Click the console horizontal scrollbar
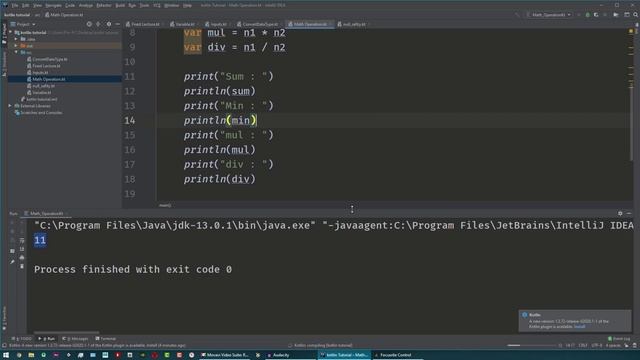 pos(67,333)
